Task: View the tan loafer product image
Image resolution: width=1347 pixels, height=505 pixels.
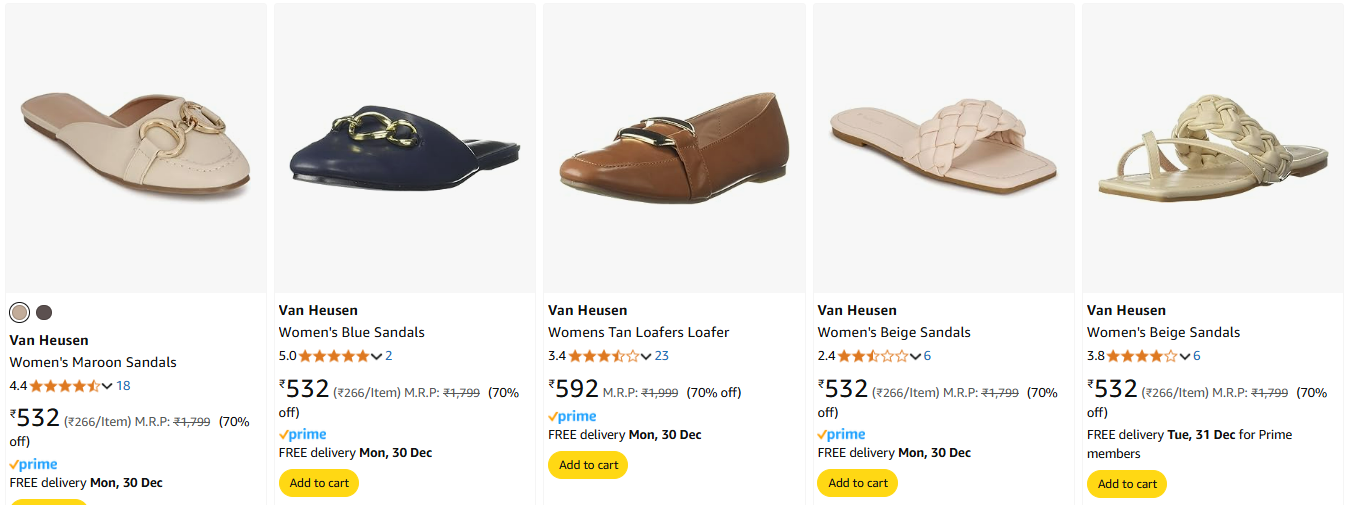Action: coord(674,148)
